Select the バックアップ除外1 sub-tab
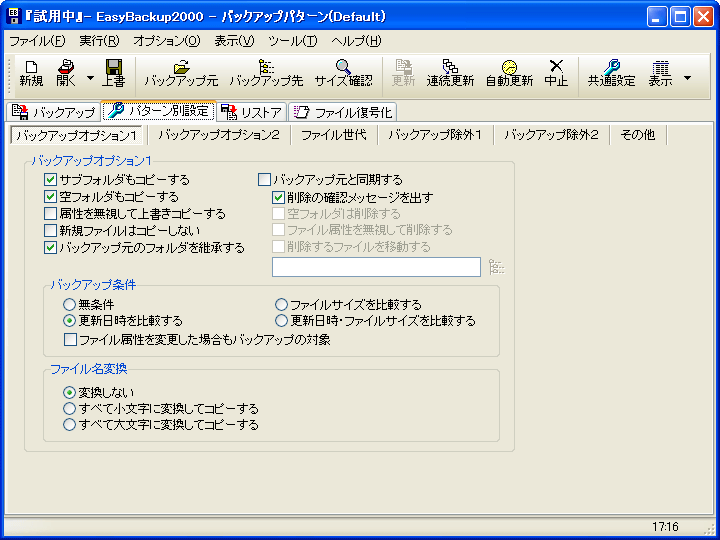The width and height of the screenshot is (720, 540). [435, 135]
